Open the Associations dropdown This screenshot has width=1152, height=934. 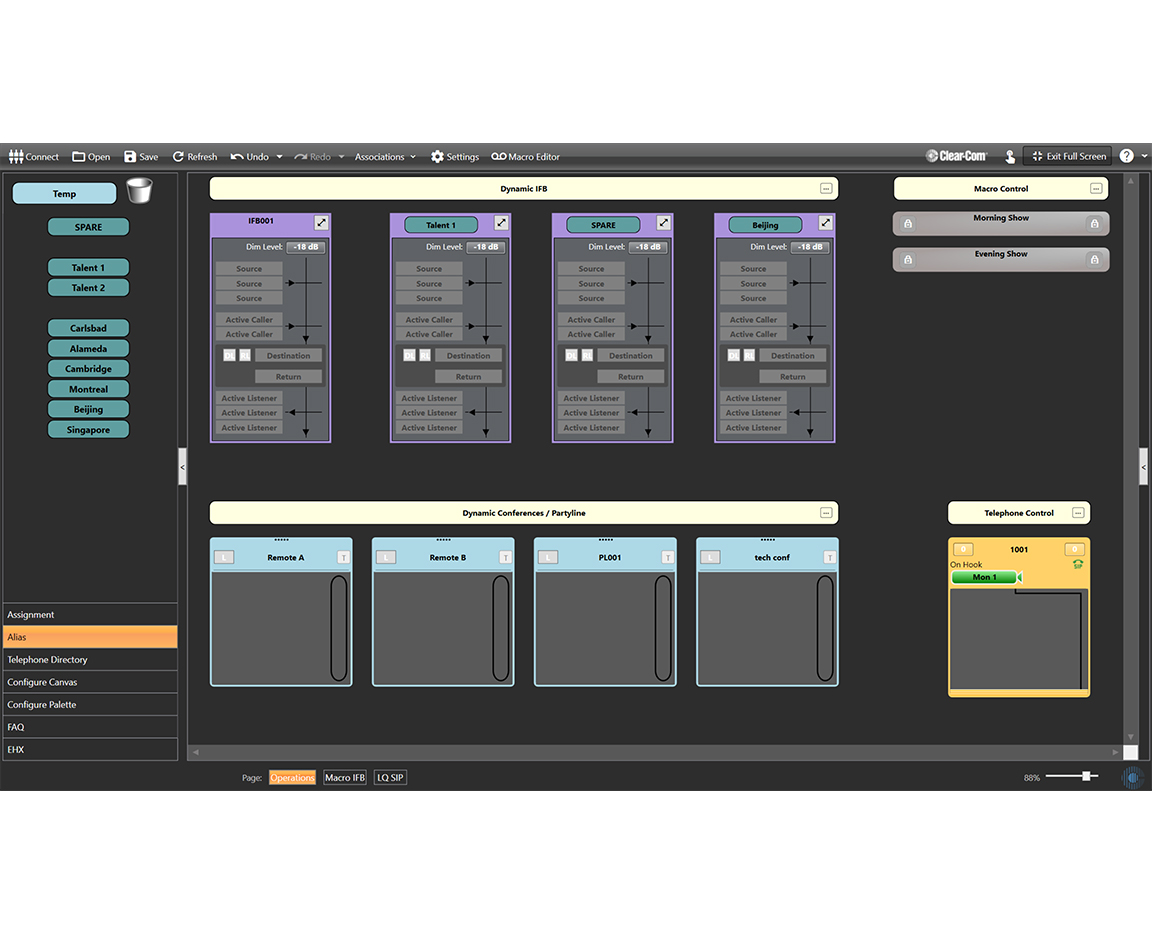click(385, 157)
